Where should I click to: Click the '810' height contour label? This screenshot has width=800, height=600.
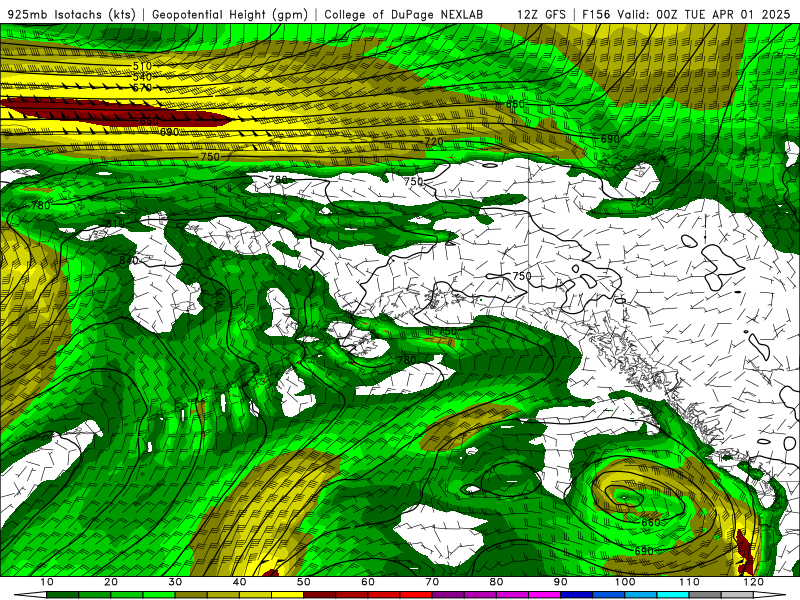(115, 223)
